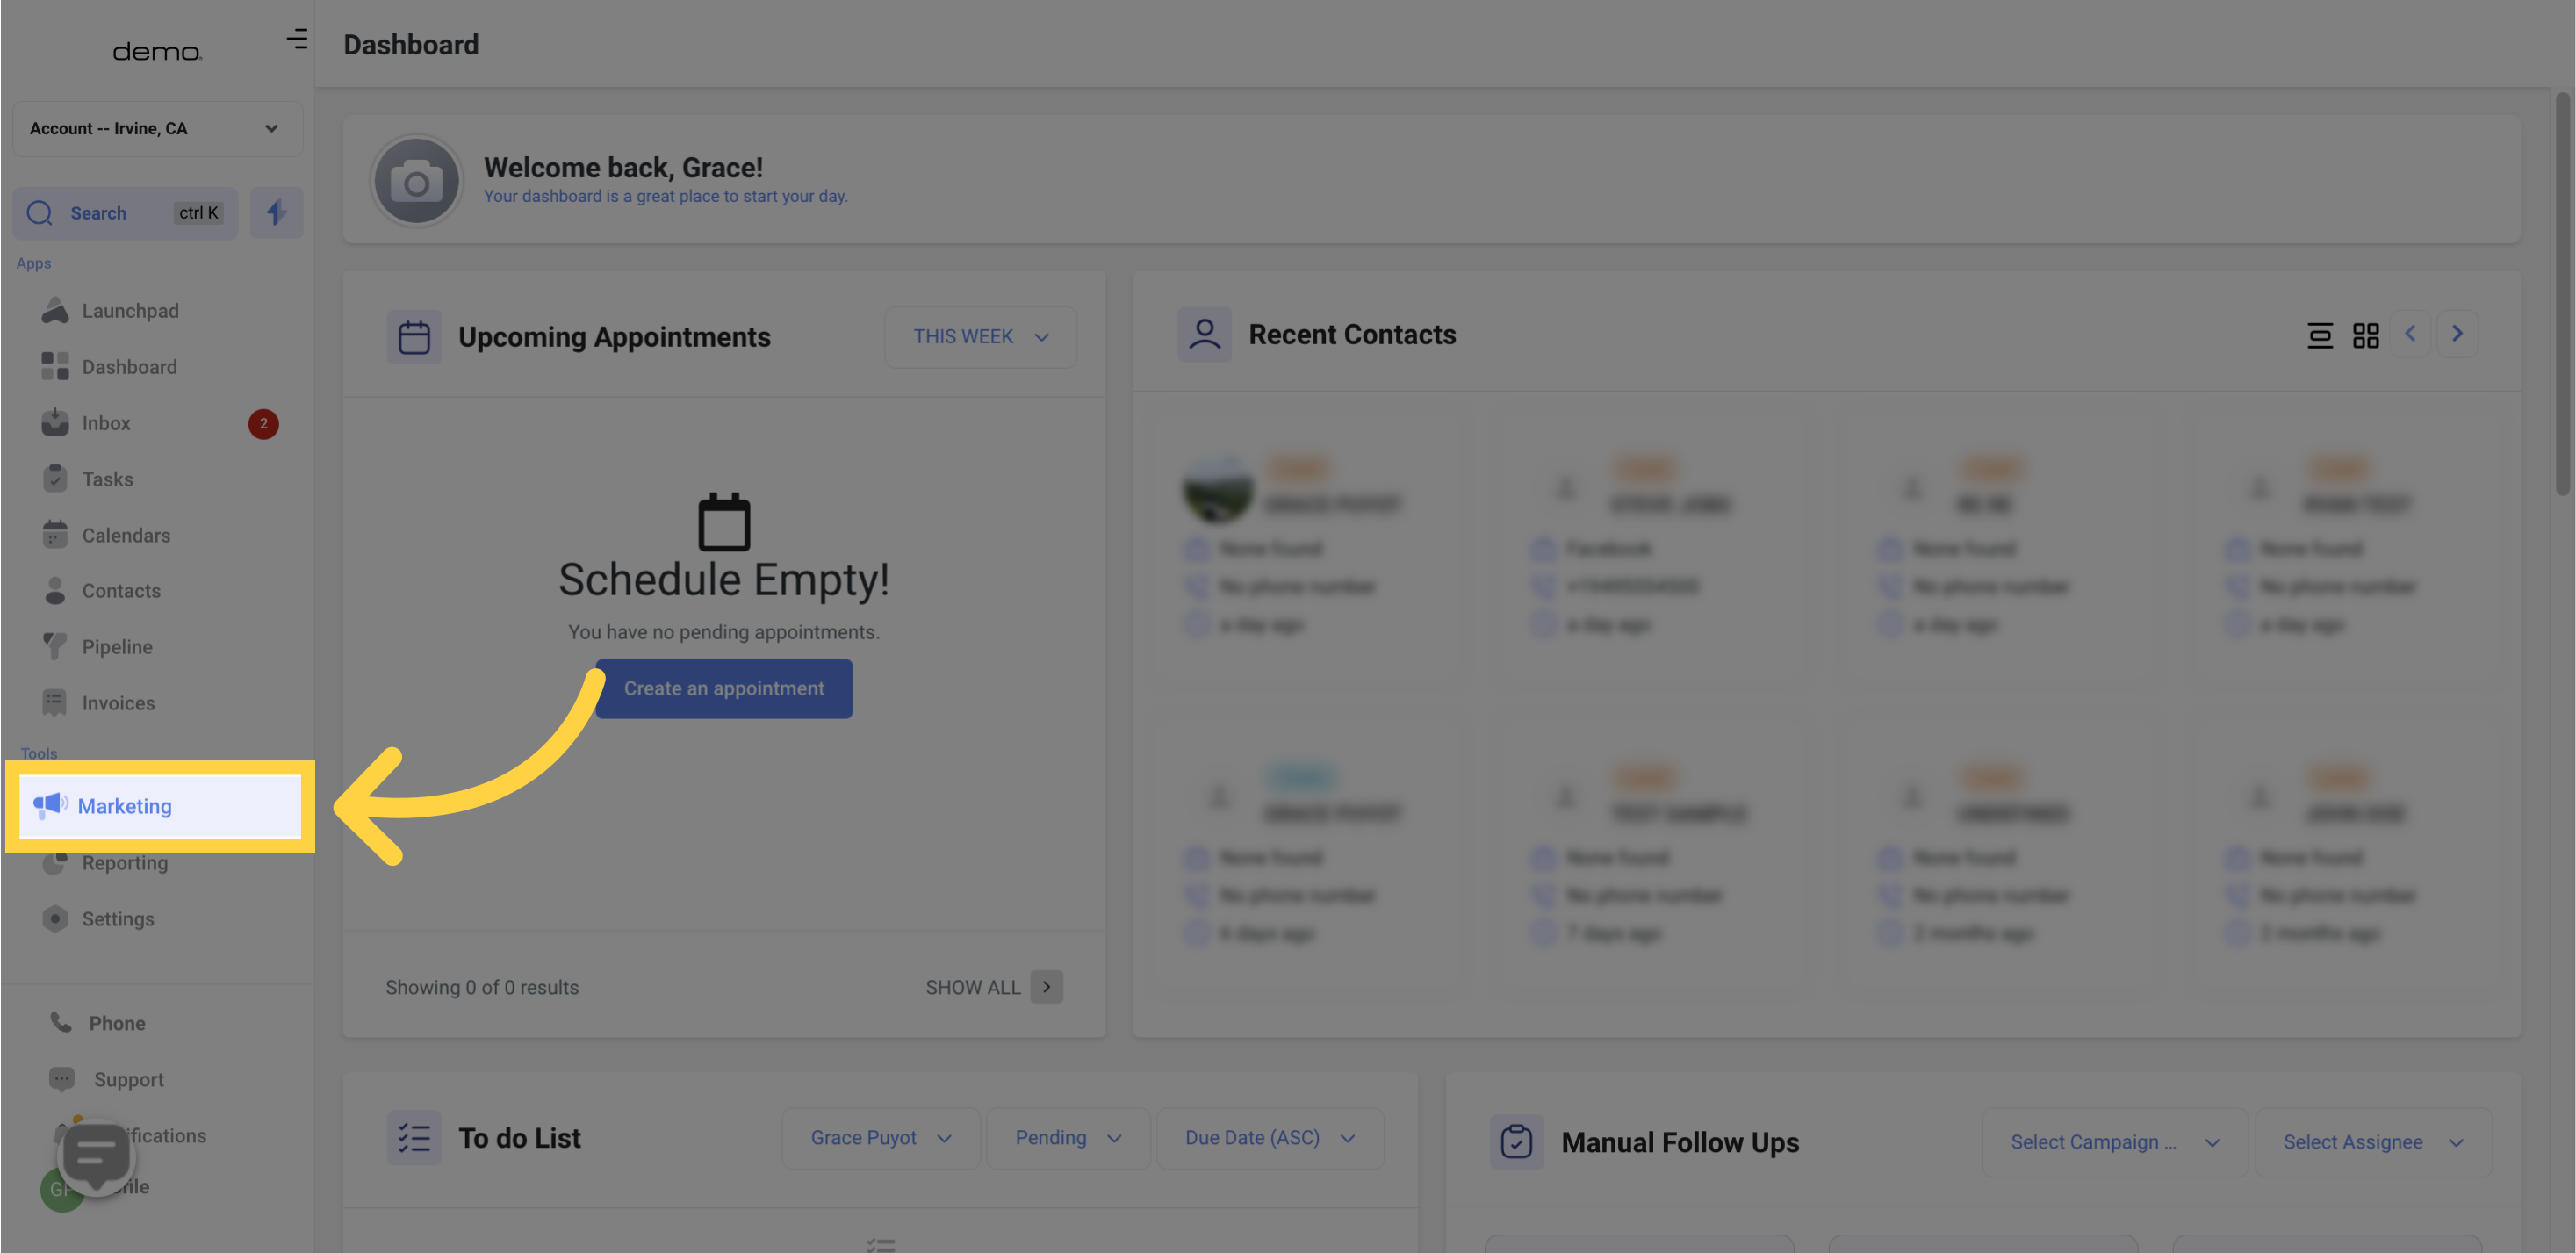2576x1253 pixels.
Task: Click the profile camera avatar placeholder
Action: click(x=417, y=181)
